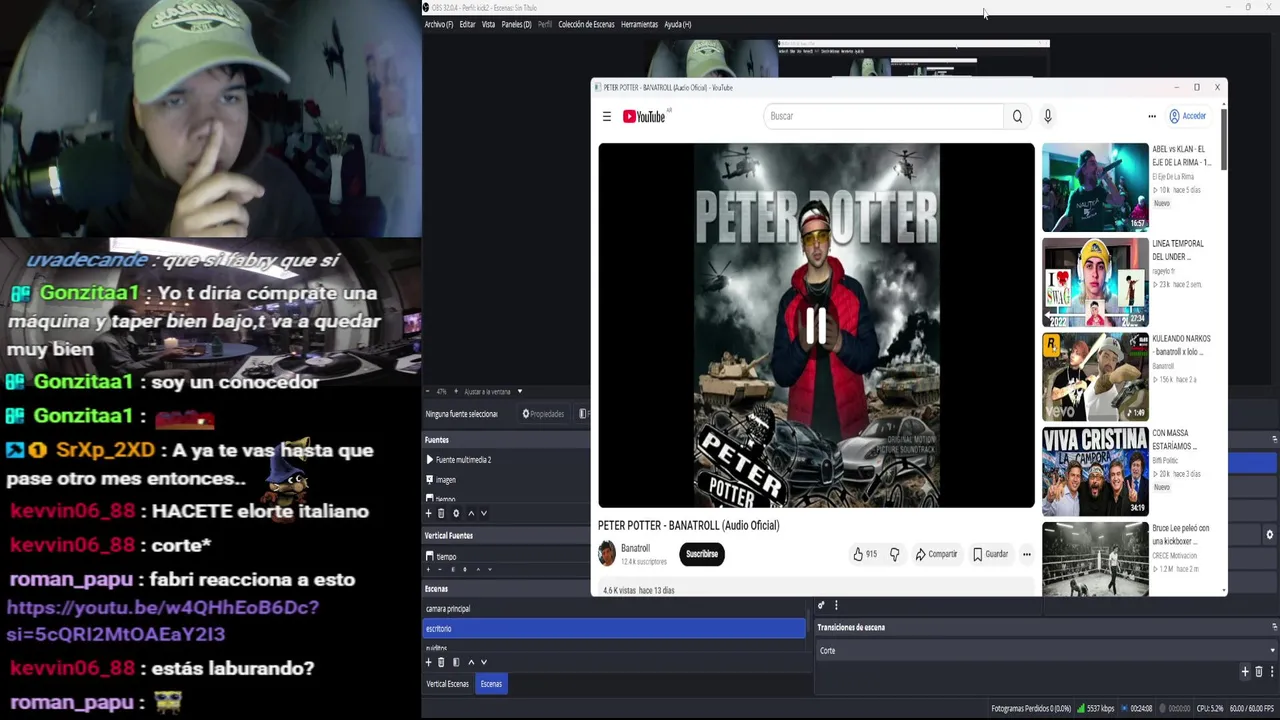Open the Banatroll channel avatar
This screenshot has height=720, width=1280.
pos(607,553)
